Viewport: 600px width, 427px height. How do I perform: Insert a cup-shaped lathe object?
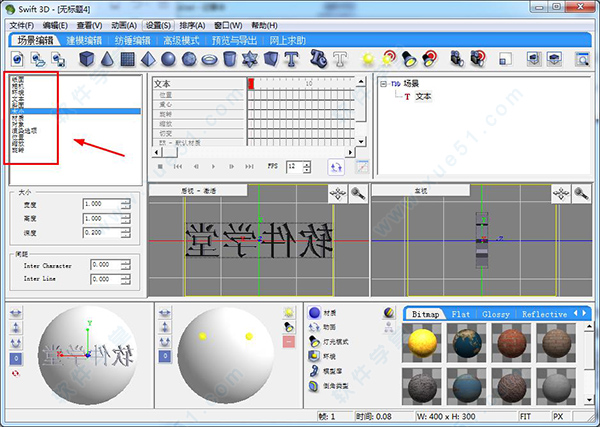point(230,59)
